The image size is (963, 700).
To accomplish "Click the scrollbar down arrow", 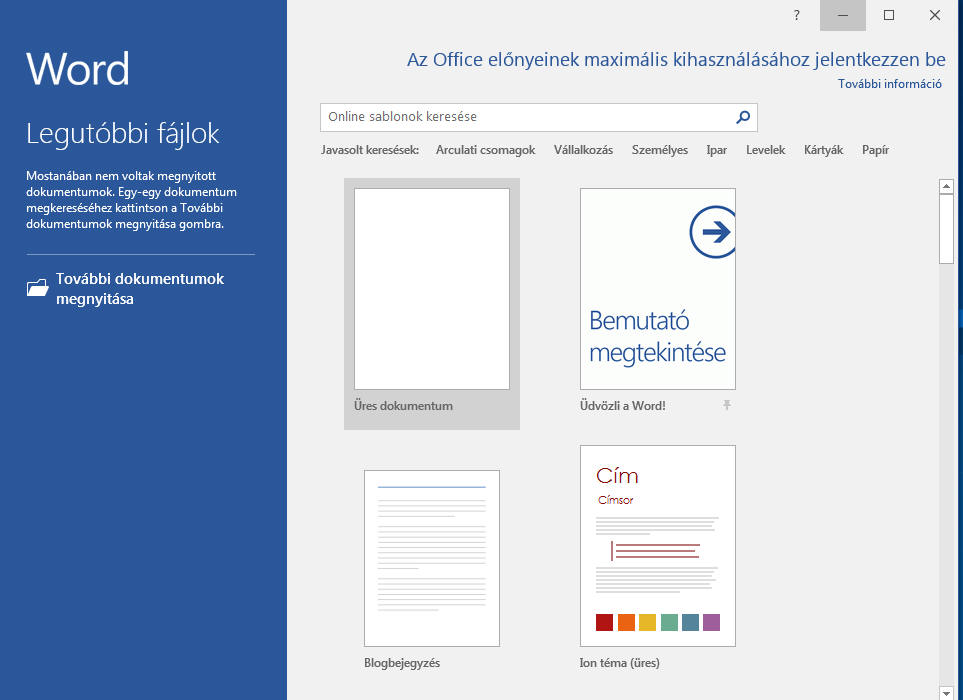I will [946, 693].
